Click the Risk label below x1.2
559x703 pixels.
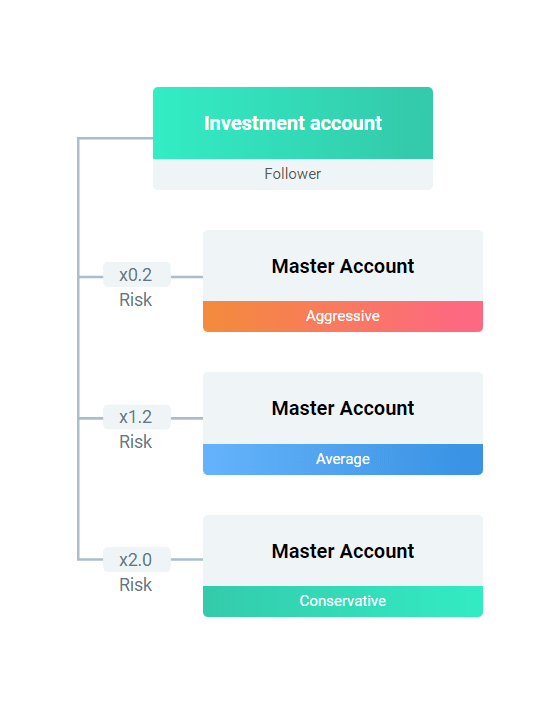[x=136, y=442]
